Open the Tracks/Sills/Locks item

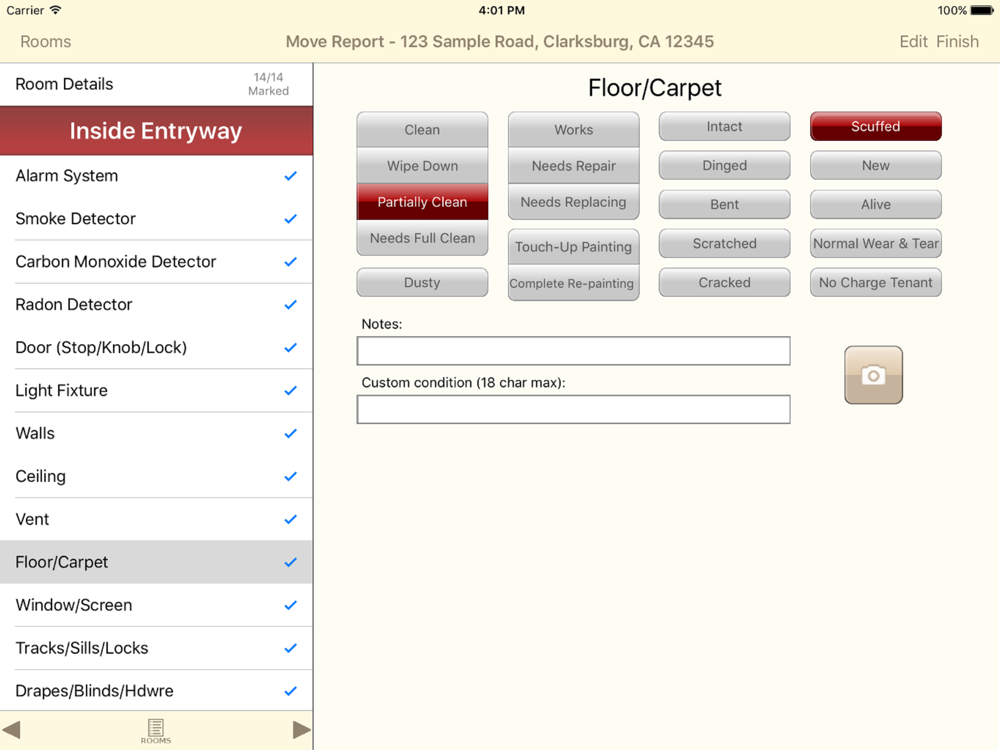[x=156, y=648]
